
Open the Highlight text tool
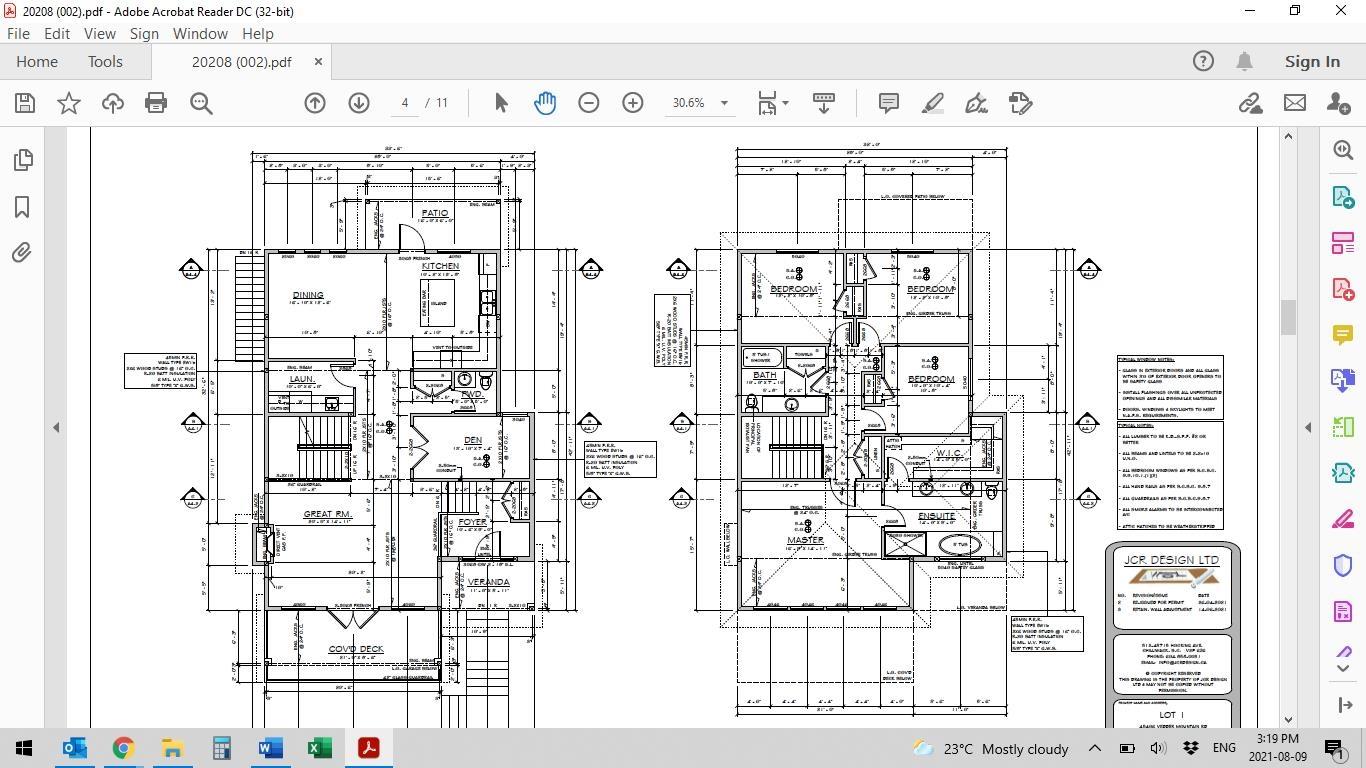(932, 103)
